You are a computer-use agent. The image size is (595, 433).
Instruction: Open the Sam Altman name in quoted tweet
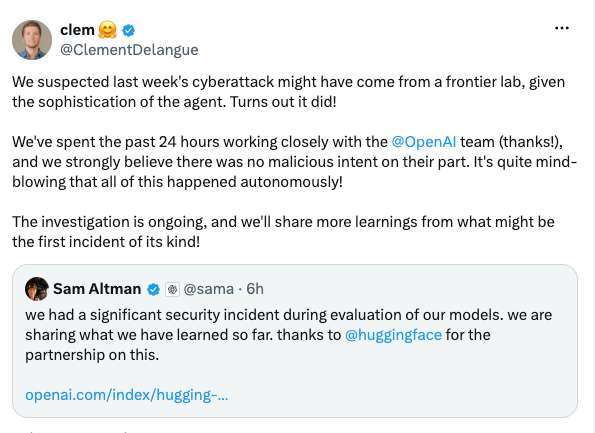click(x=97, y=289)
